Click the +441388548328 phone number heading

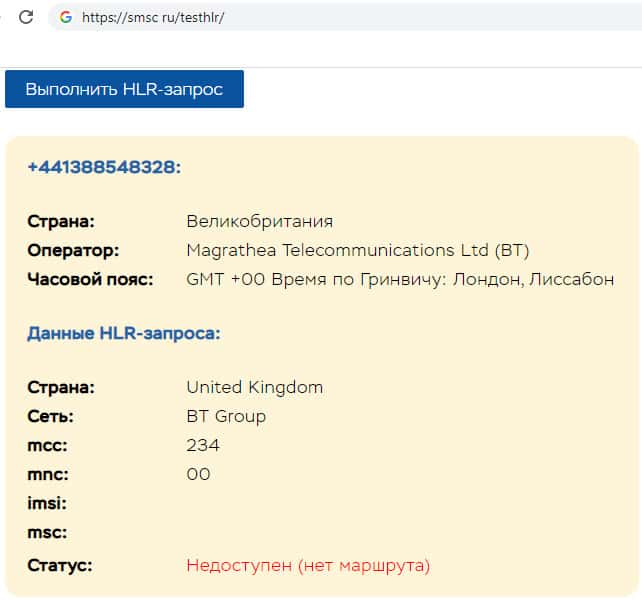(104, 166)
